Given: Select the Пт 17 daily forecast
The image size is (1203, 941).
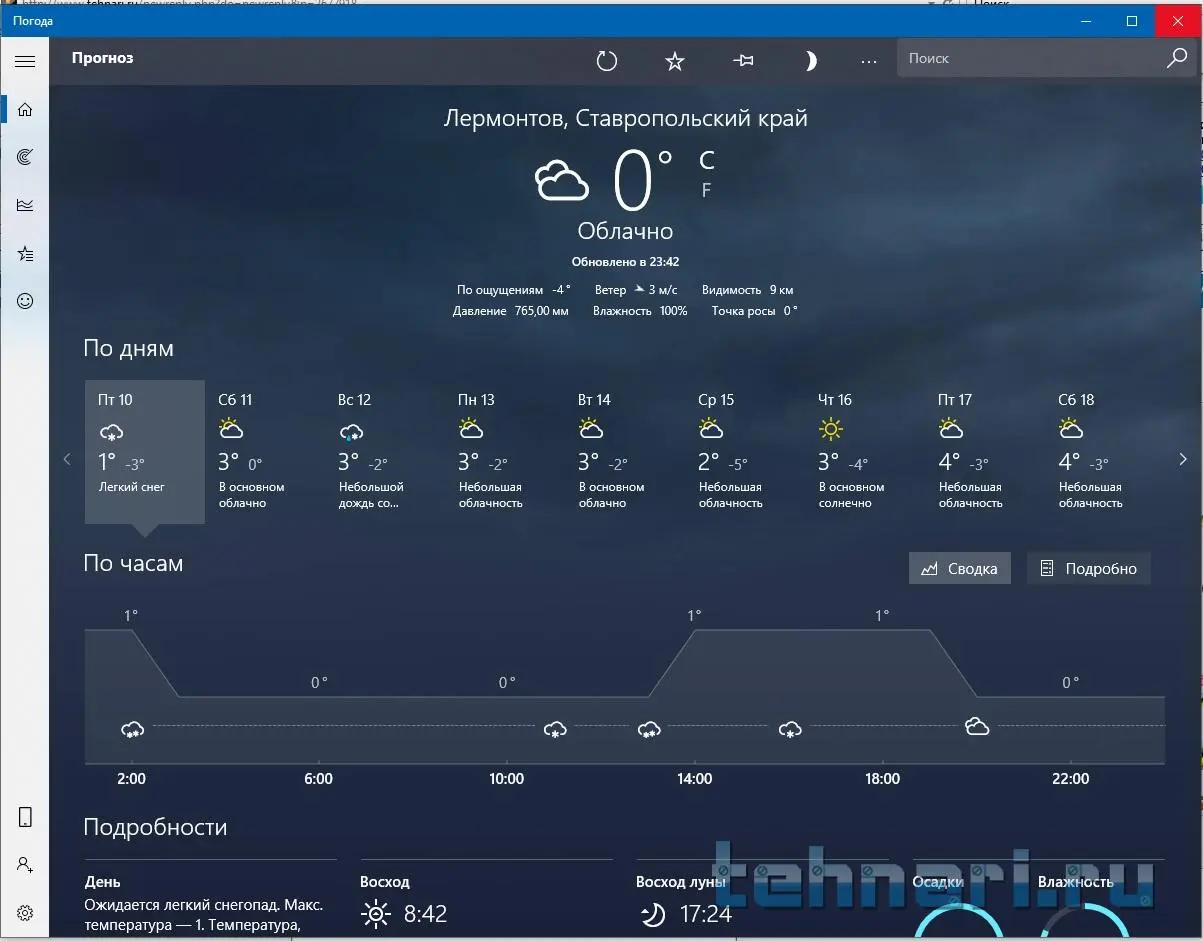Looking at the screenshot, I should tap(985, 452).
